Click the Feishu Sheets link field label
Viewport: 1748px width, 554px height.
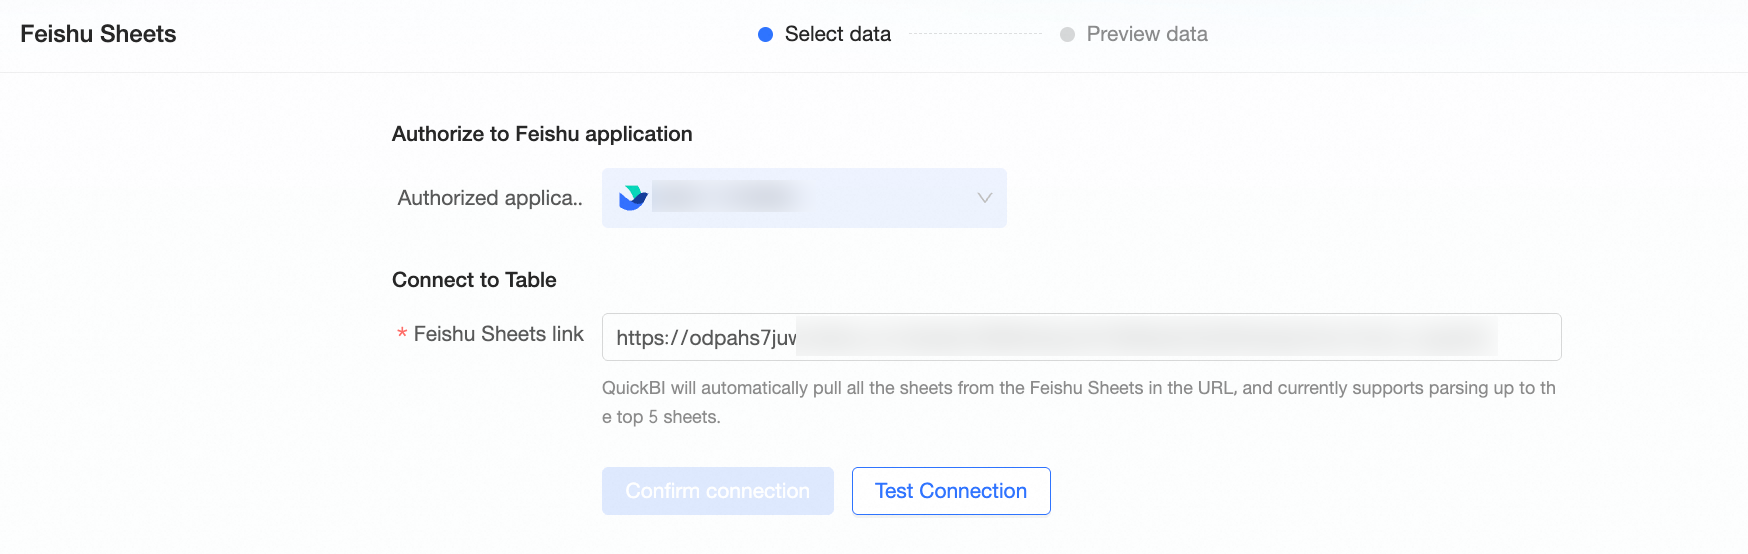tap(498, 334)
